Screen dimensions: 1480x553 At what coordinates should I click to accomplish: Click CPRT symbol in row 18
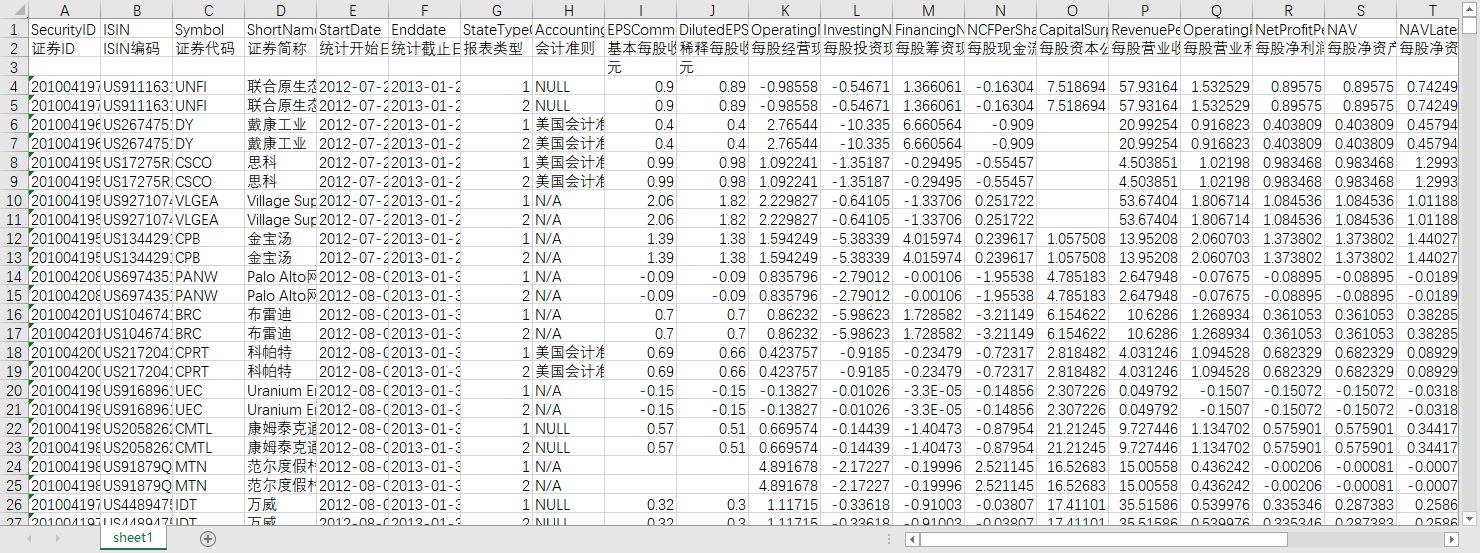click(208, 352)
